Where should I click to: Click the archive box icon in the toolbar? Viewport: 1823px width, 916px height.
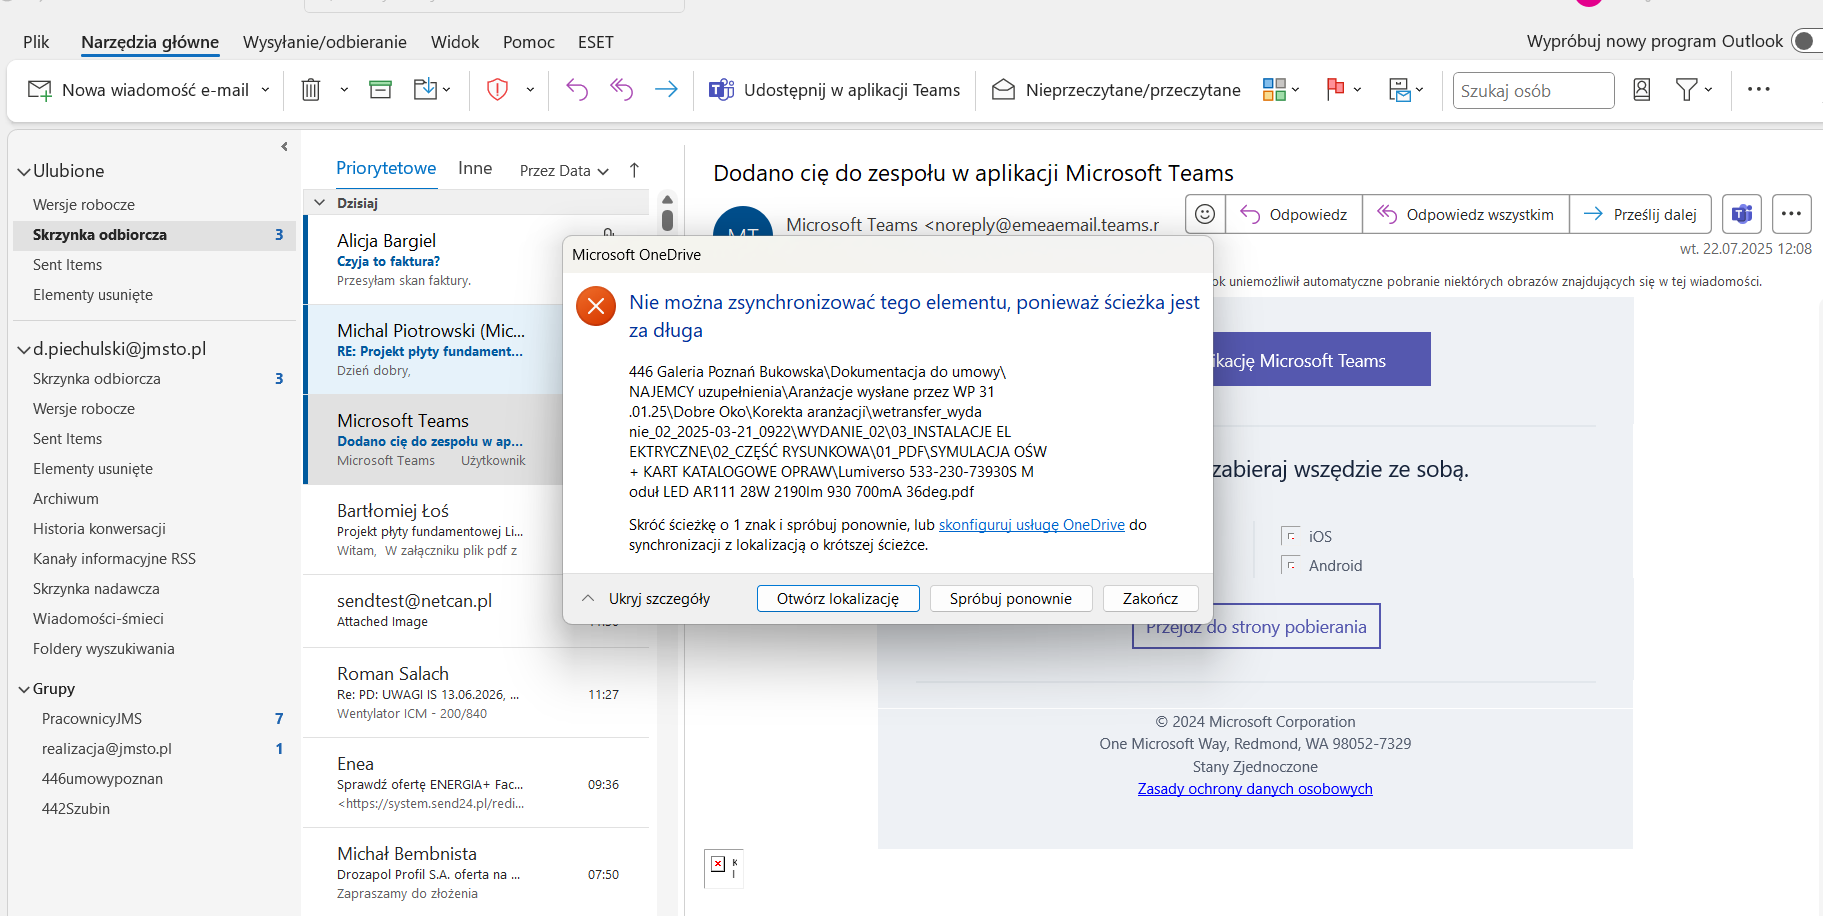click(380, 90)
